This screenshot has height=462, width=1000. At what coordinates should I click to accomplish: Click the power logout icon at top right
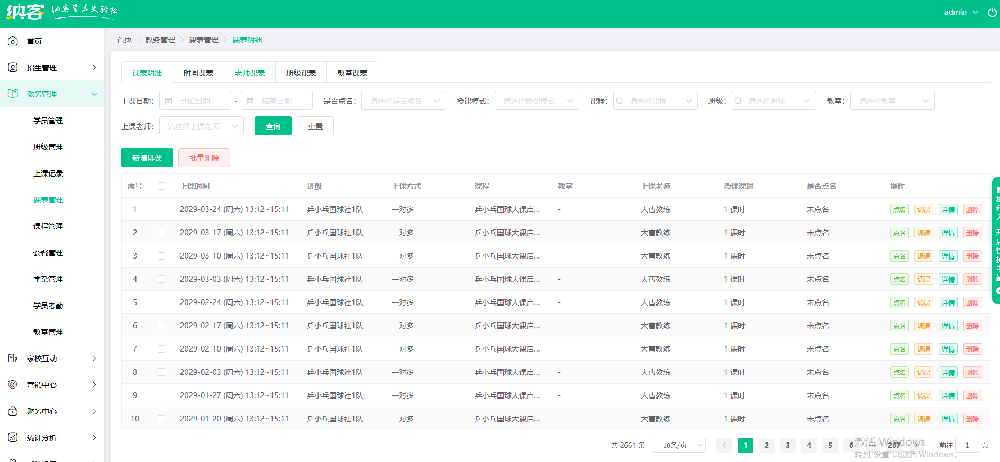point(990,12)
